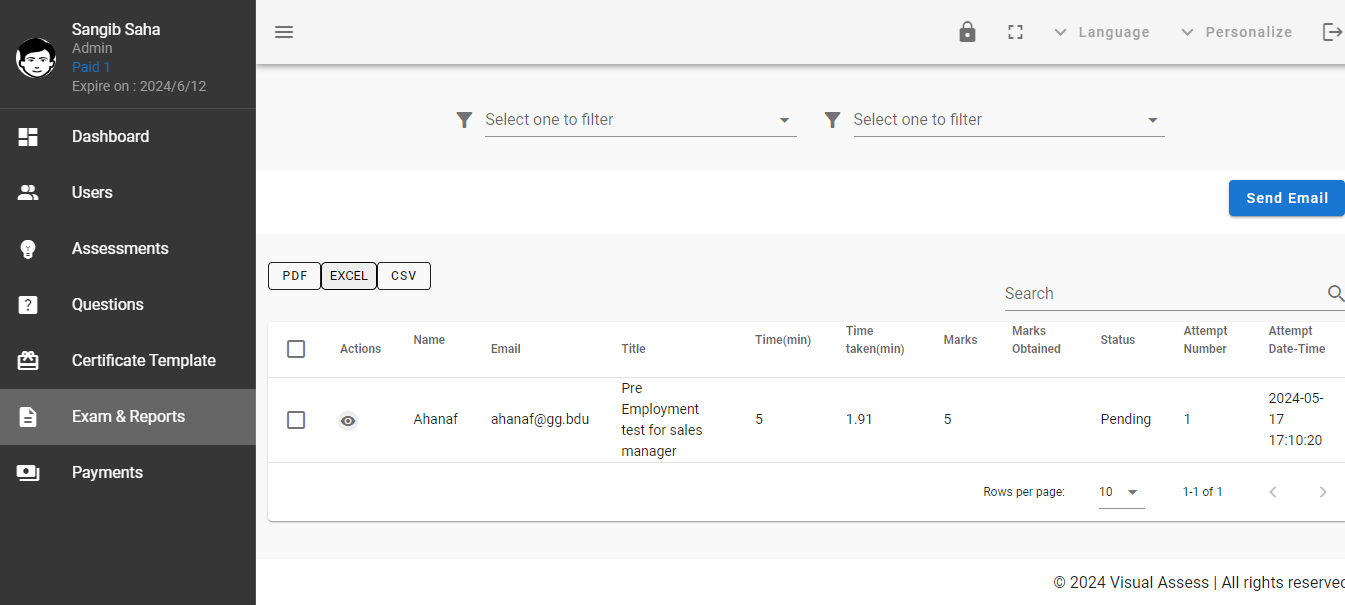Switch to the Dashboard section
1345x605 pixels.
110,136
